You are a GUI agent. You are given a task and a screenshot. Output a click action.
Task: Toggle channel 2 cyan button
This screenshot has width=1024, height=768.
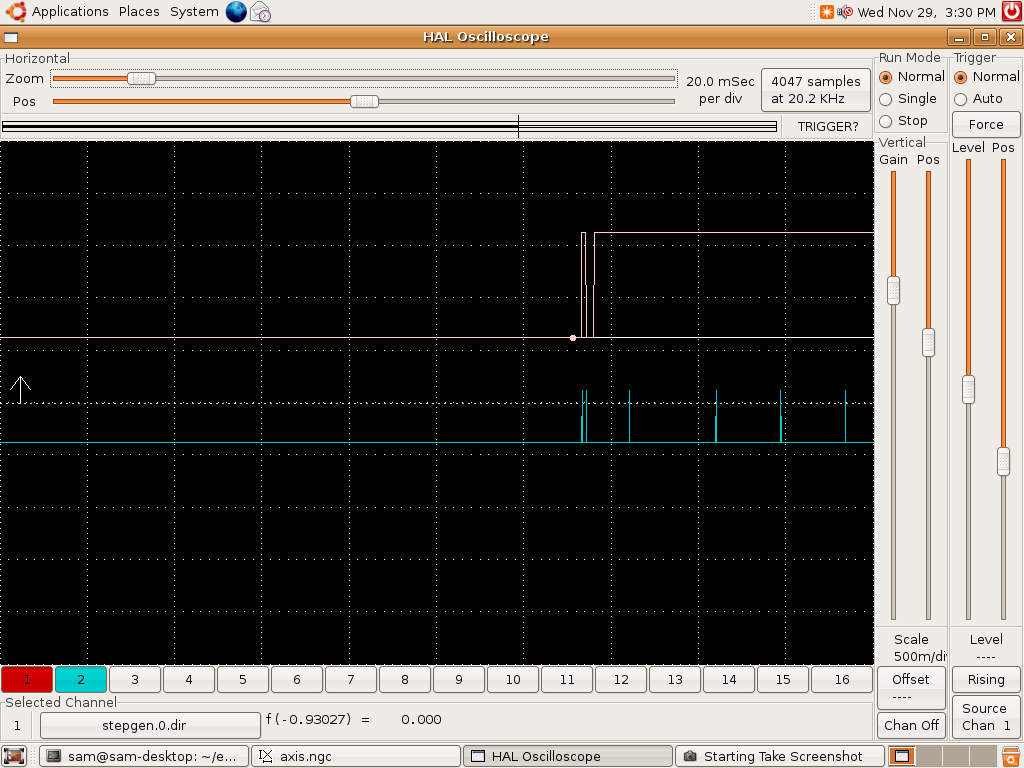pyautogui.click(x=81, y=679)
